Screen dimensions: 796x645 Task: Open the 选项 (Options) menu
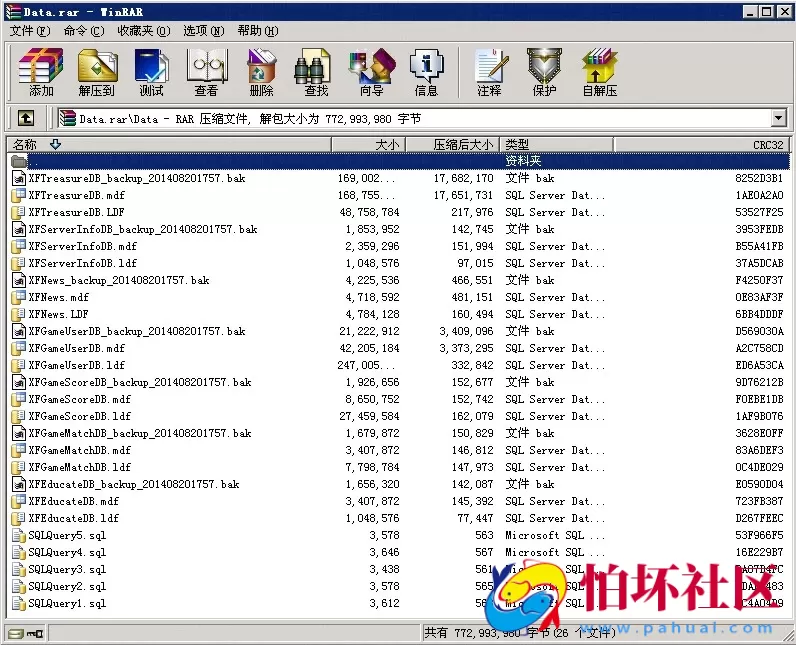click(x=204, y=31)
